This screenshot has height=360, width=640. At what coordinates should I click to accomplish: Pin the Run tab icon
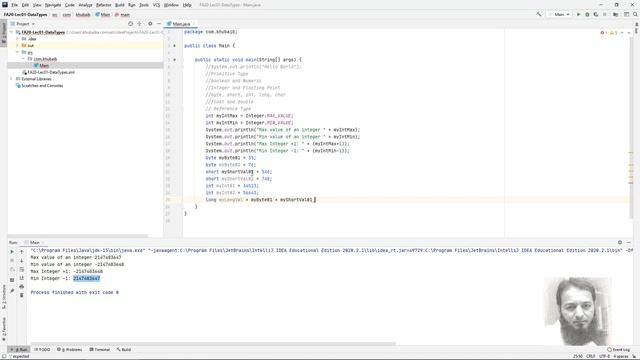point(12,291)
